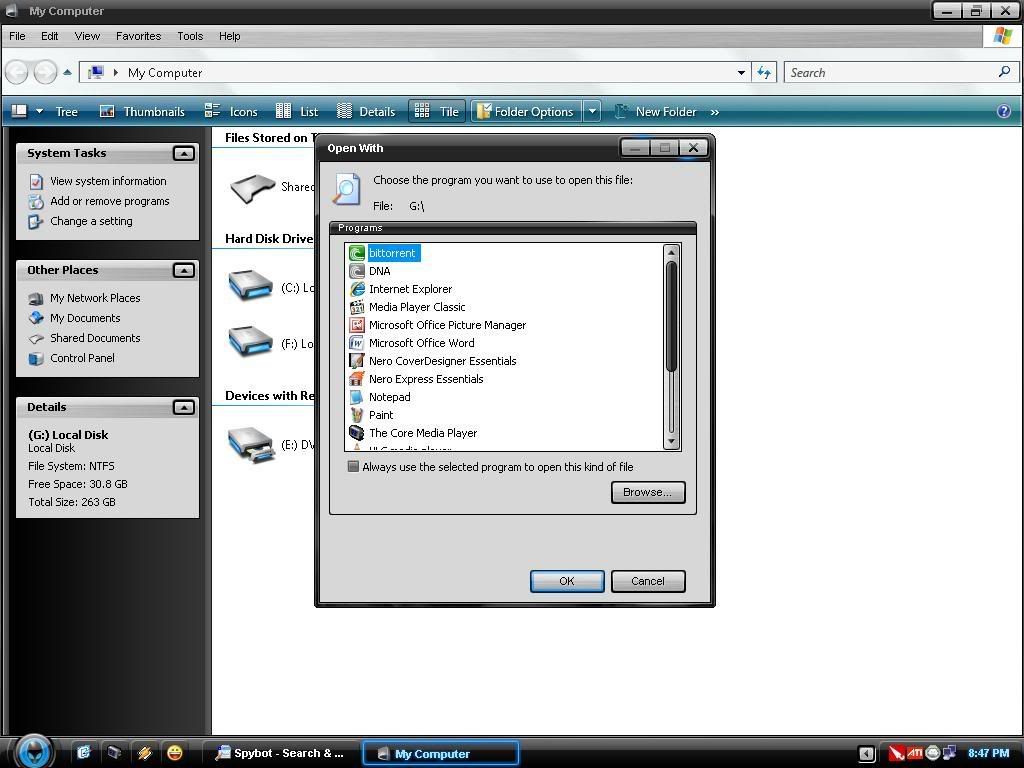Click the refresh button beside address bar
The width and height of the screenshot is (1024, 768).
click(x=764, y=72)
